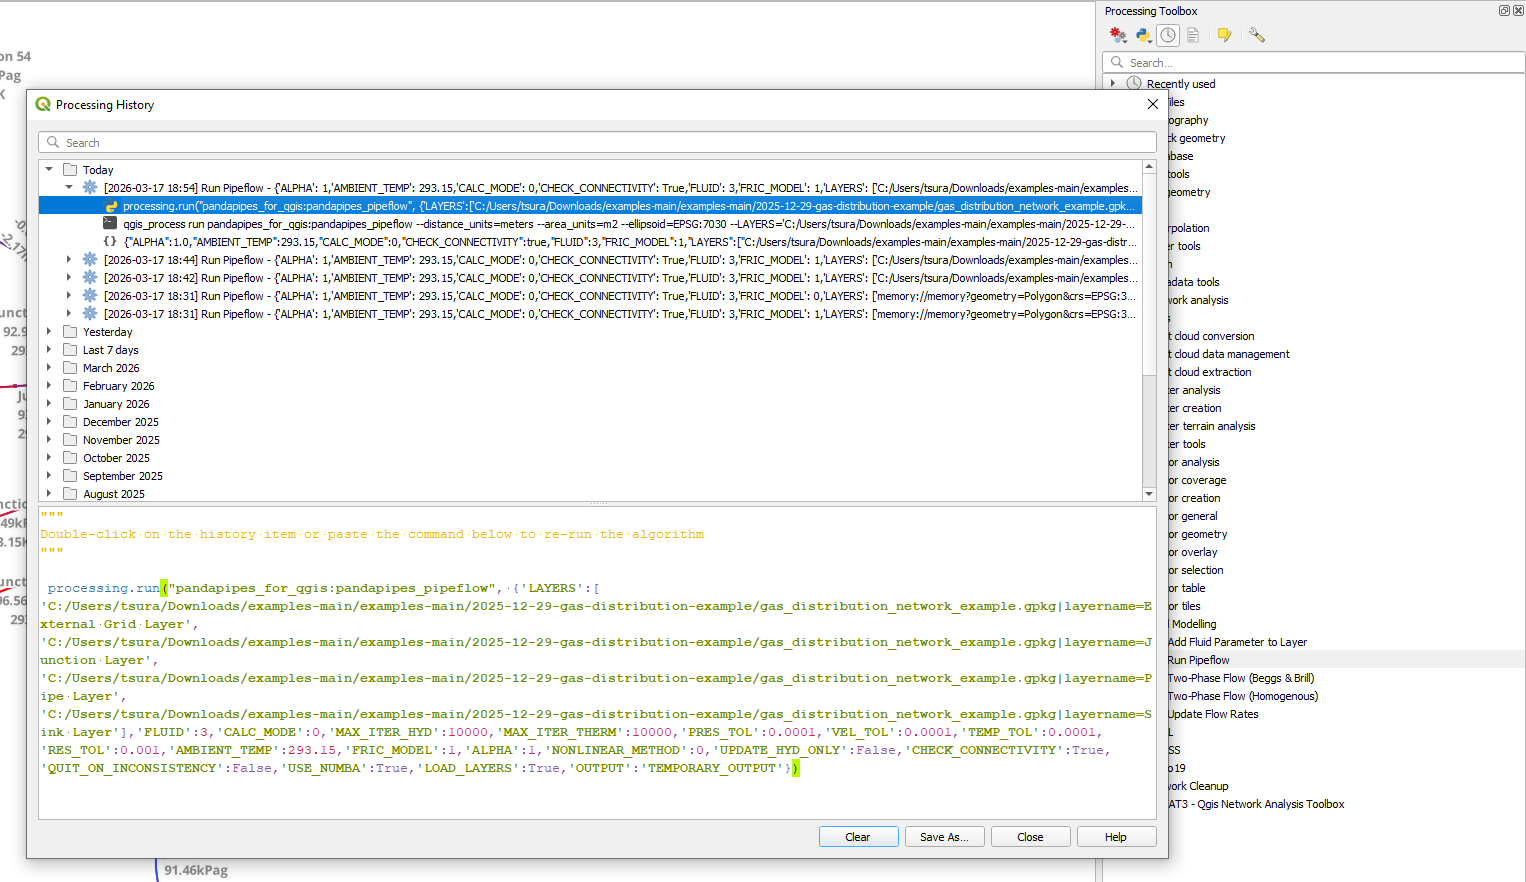Expand Recently used in Processing Toolbox
Viewport: 1526px width, 882px height.
point(1113,84)
